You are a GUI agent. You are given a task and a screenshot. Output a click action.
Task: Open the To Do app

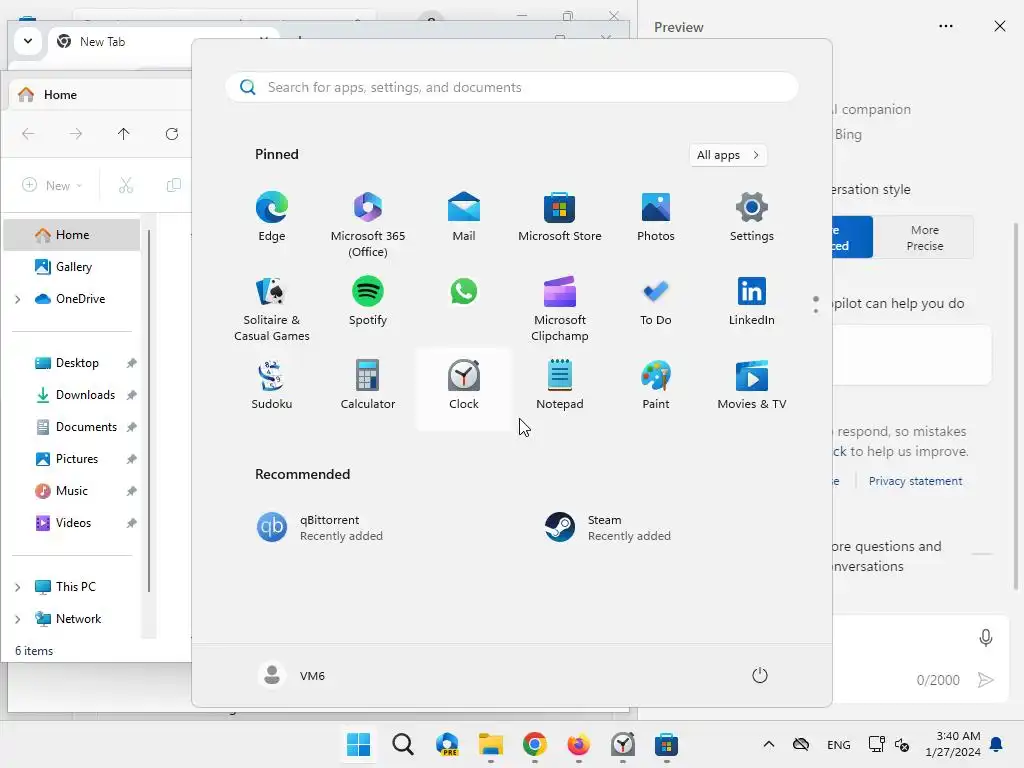(656, 301)
